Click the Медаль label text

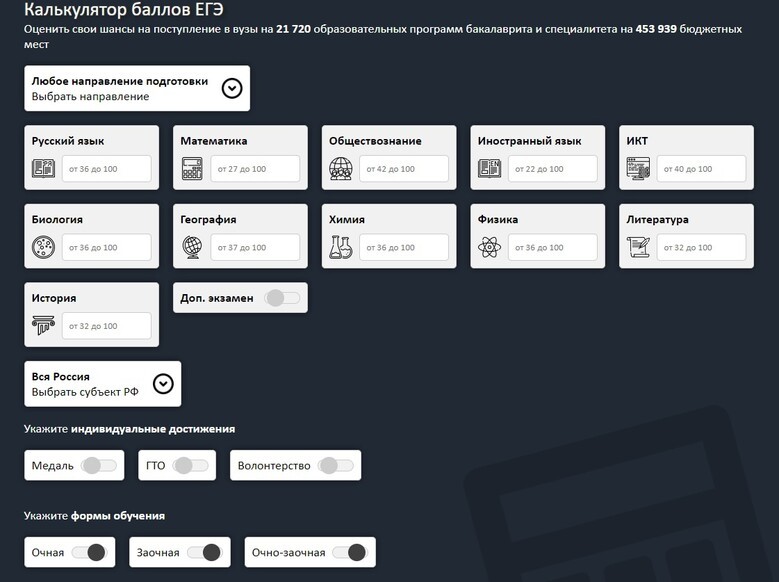click(x=53, y=466)
